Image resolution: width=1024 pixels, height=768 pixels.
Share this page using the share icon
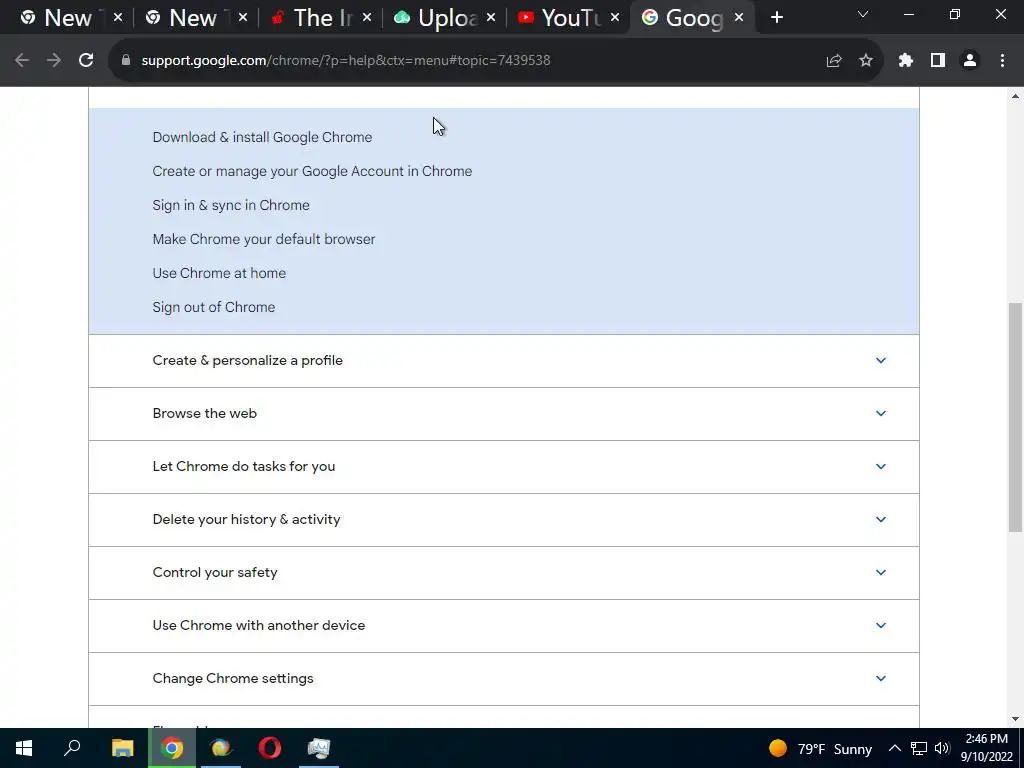coord(834,60)
